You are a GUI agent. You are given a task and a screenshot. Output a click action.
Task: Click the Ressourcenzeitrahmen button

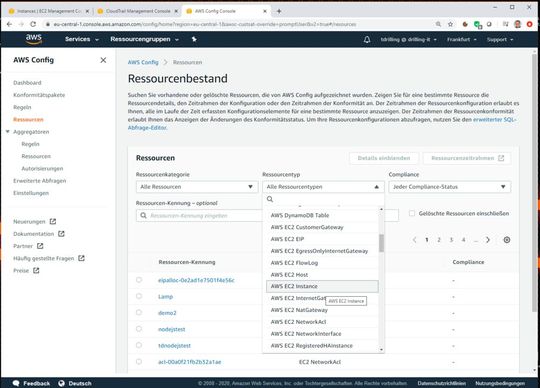coord(467,158)
